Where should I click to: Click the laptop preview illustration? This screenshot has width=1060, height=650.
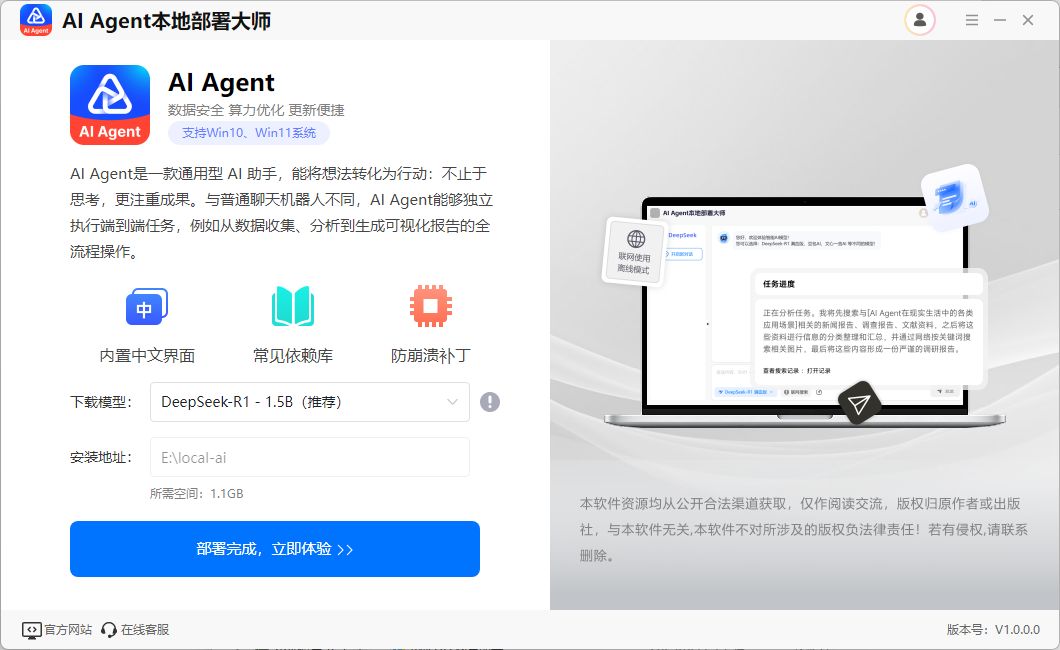[x=804, y=312]
